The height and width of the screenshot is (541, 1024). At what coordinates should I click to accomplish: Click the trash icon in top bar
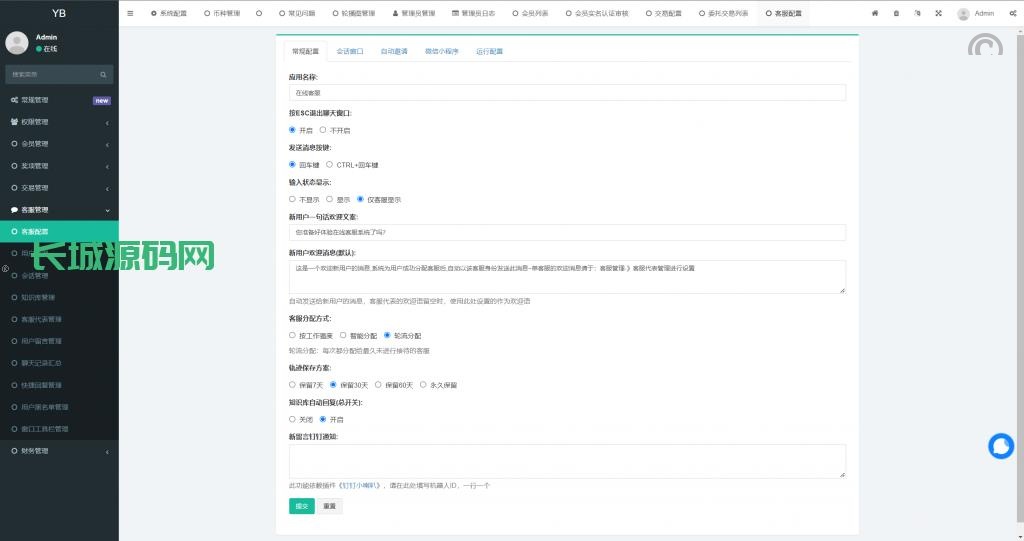(896, 14)
